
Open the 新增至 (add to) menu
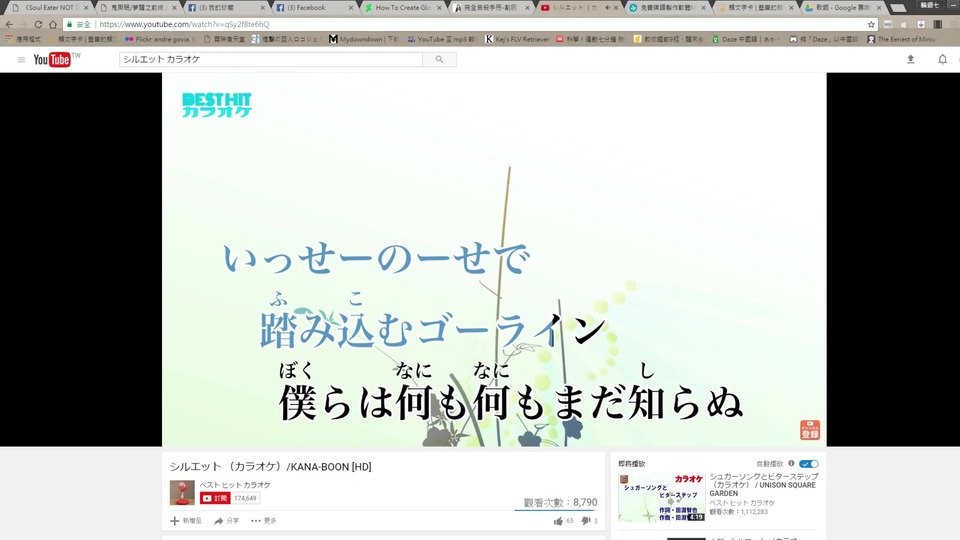coord(186,521)
